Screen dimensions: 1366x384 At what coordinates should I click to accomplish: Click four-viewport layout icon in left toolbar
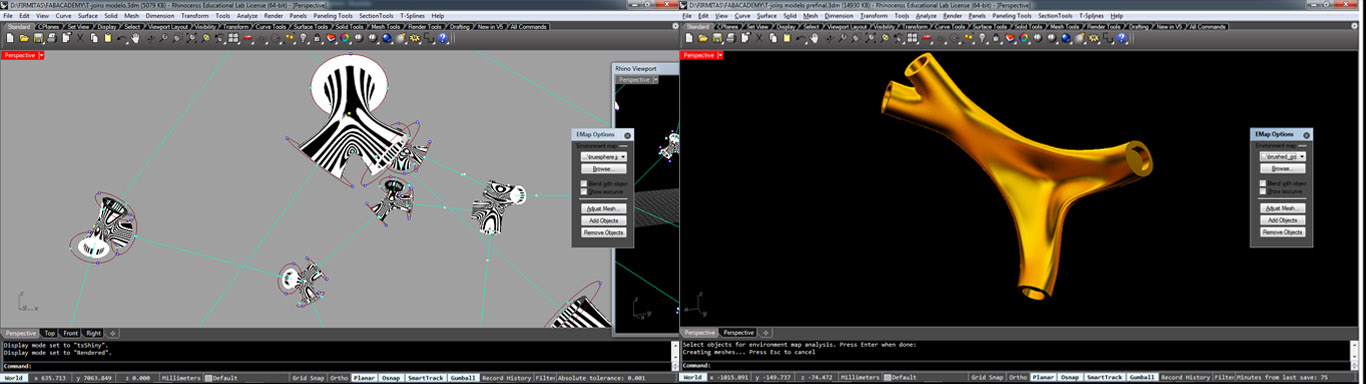click(x=233, y=37)
